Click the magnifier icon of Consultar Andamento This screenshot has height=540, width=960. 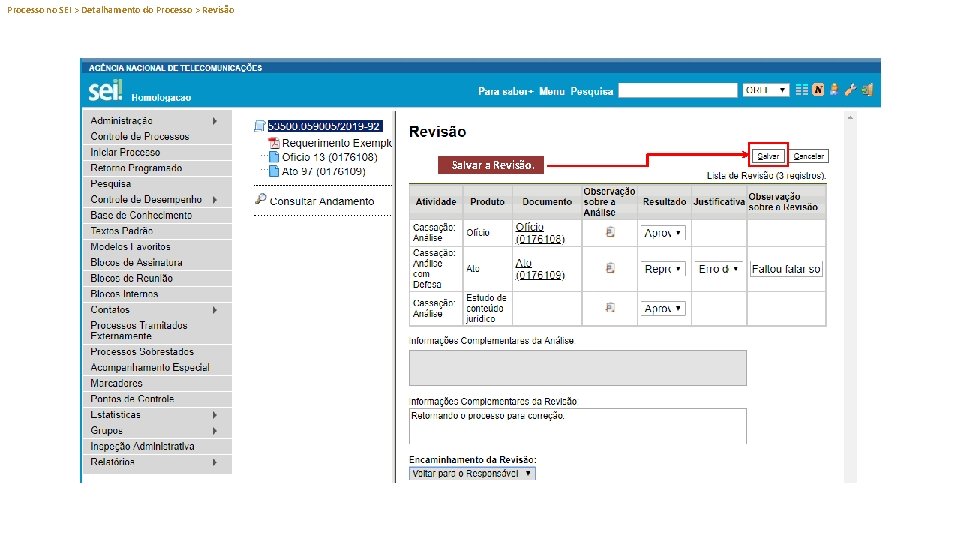pyautogui.click(x=261, y=199)
